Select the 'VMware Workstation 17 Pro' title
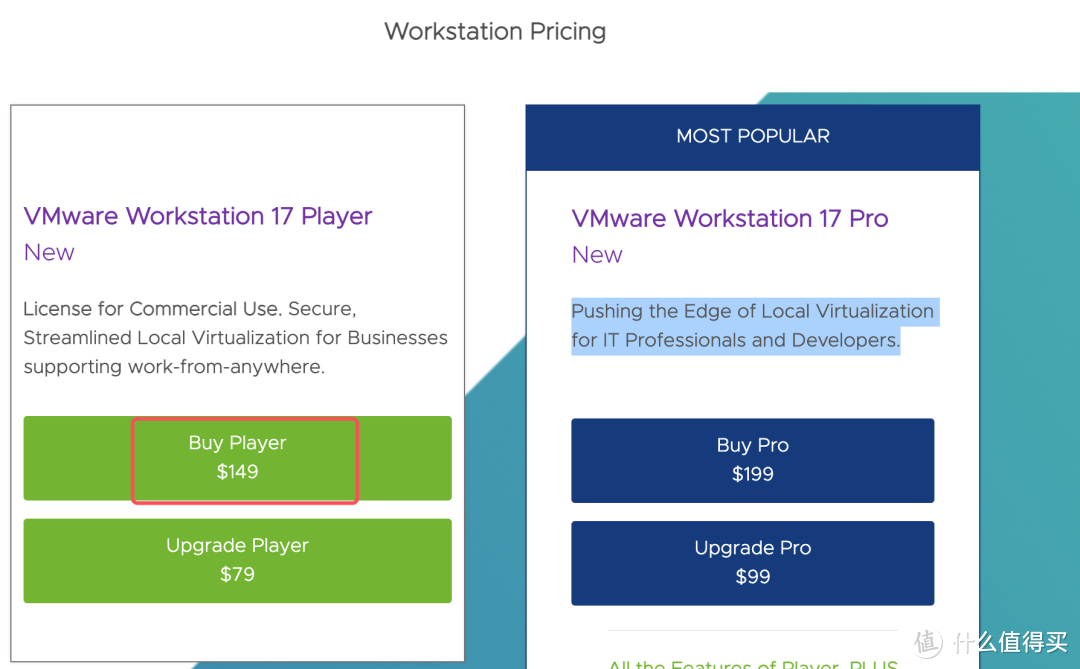The image size is (1080, 669). pos(729,218)
